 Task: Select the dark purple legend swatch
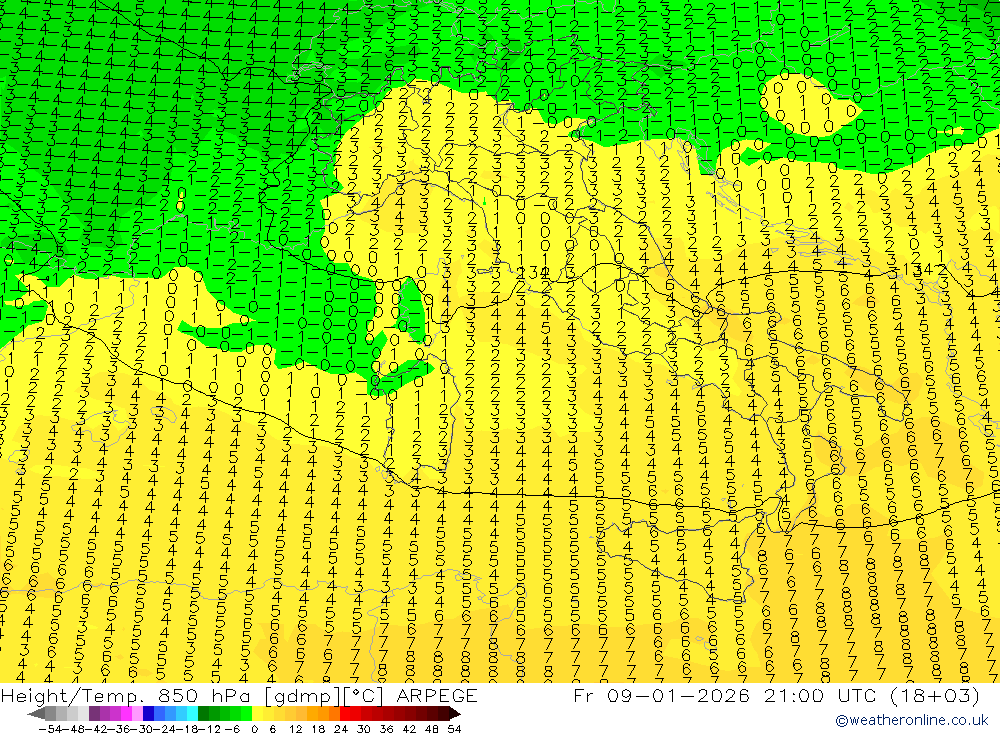pos(94,714)
